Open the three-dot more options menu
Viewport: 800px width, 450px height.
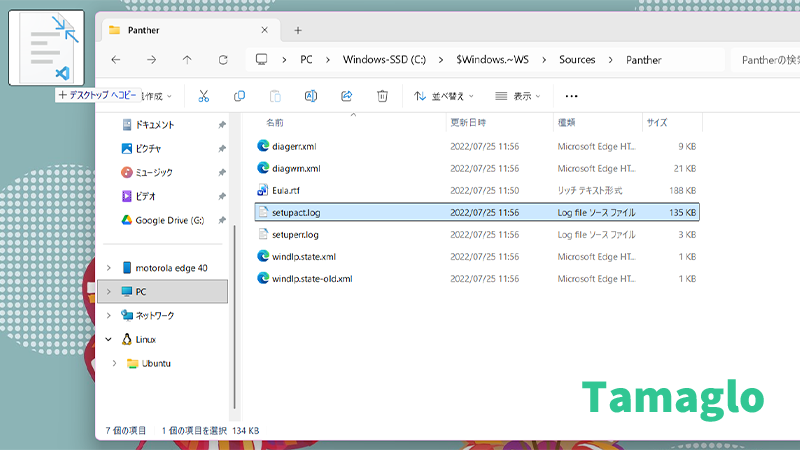pos(571,96)
